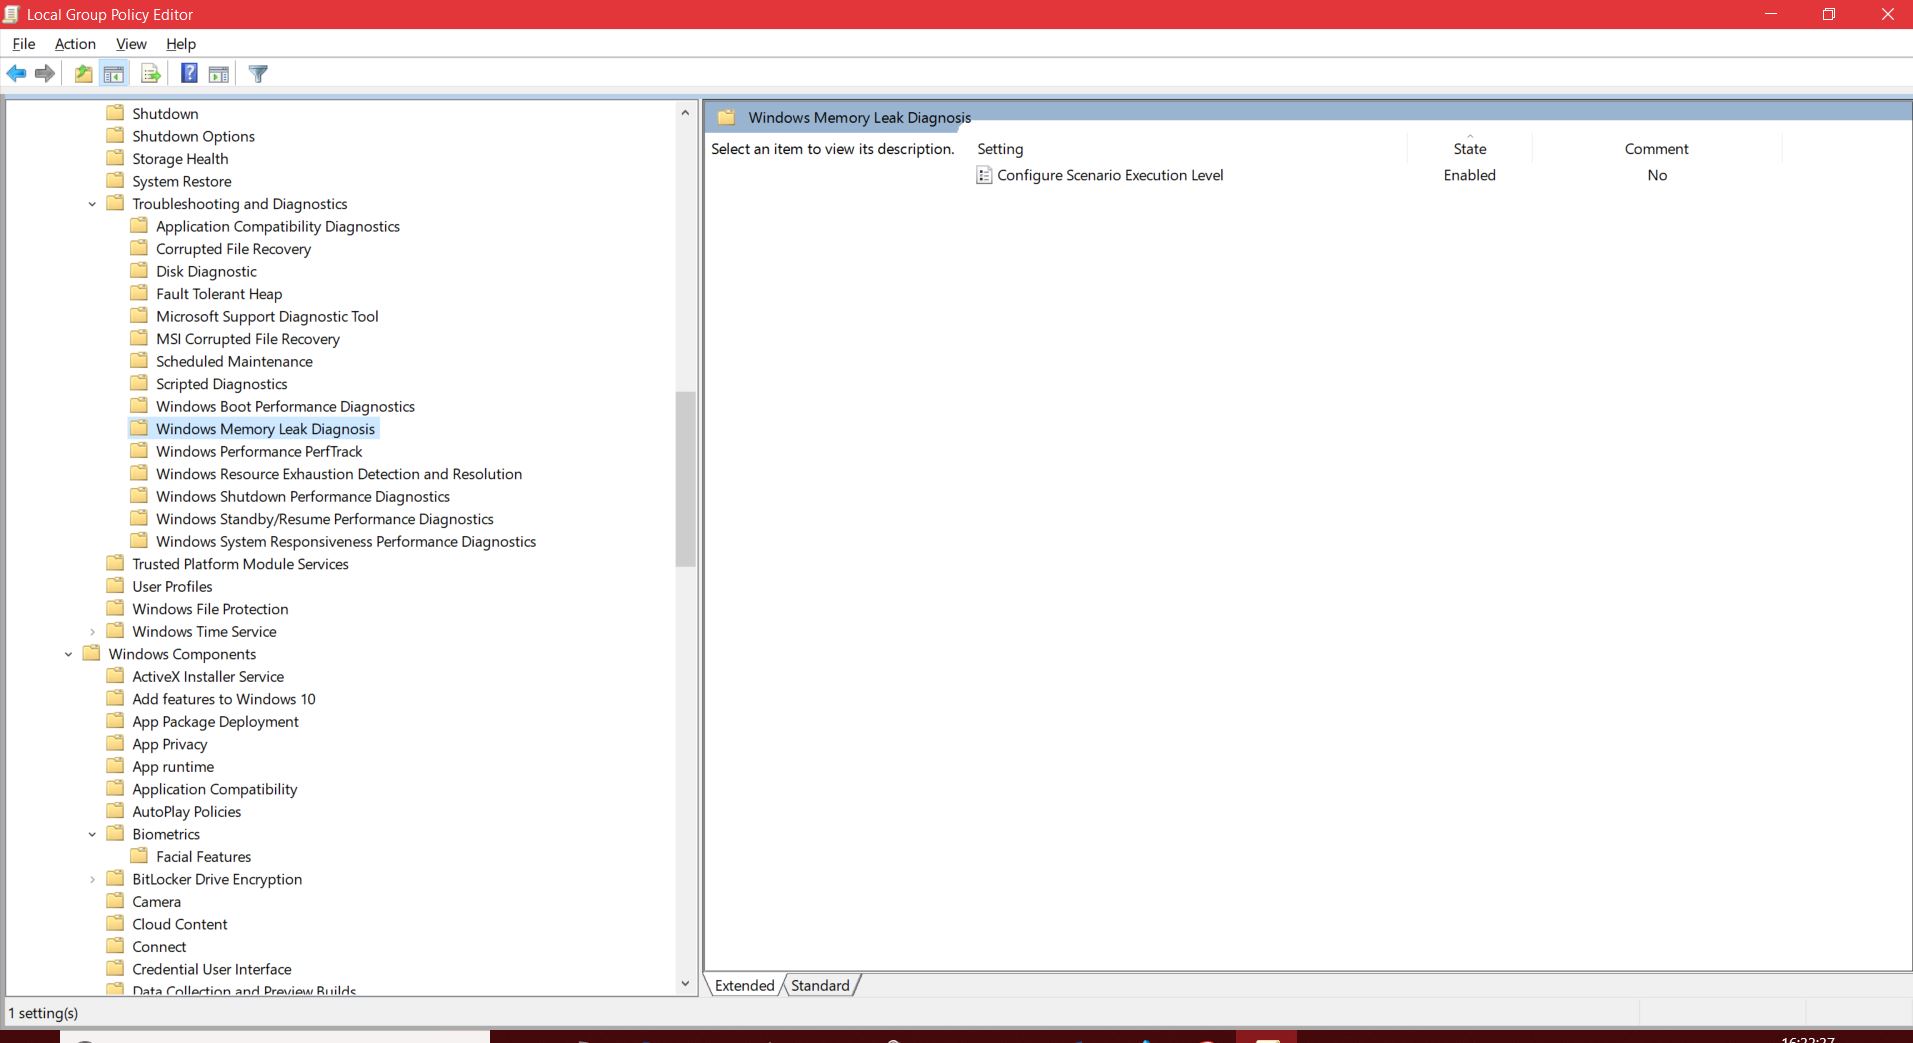This screenshot has height=1043, width=1913.
Task: Click the Export List toolbar icon
Action: click(151, 74)
